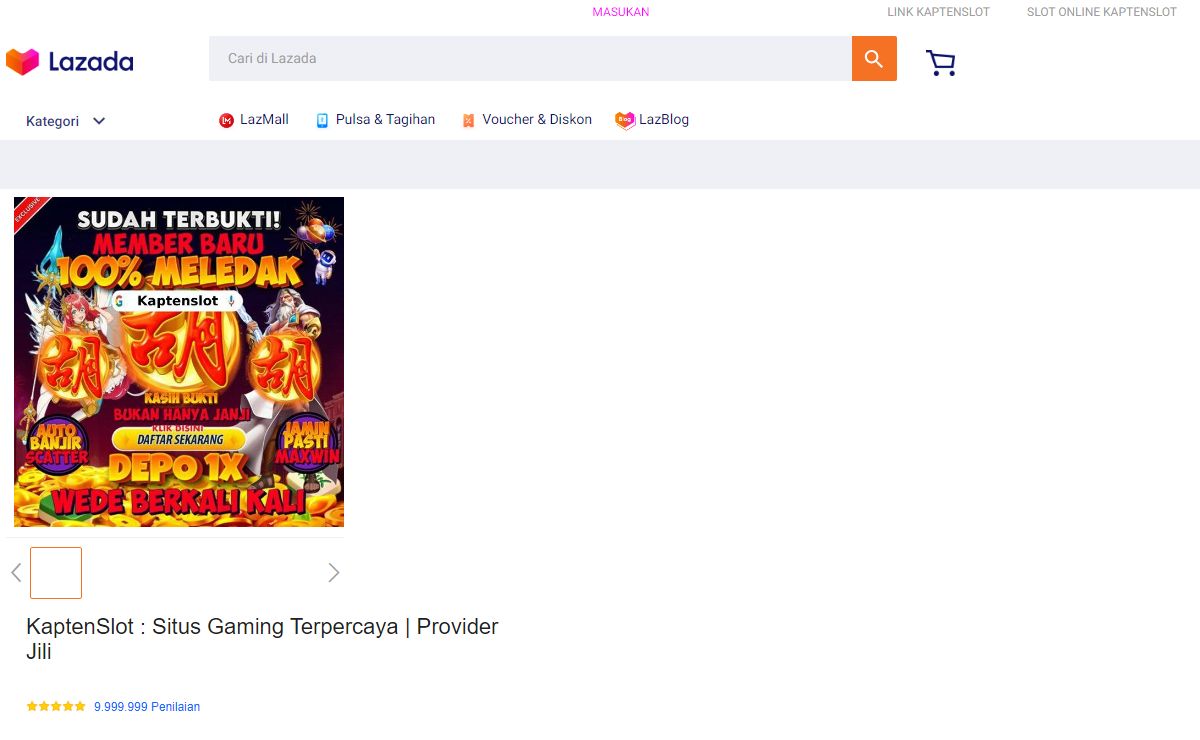Select the orange-bordered image thumbnail
Viewport: 1200px width, 740px height.
[x=56, y=573]
